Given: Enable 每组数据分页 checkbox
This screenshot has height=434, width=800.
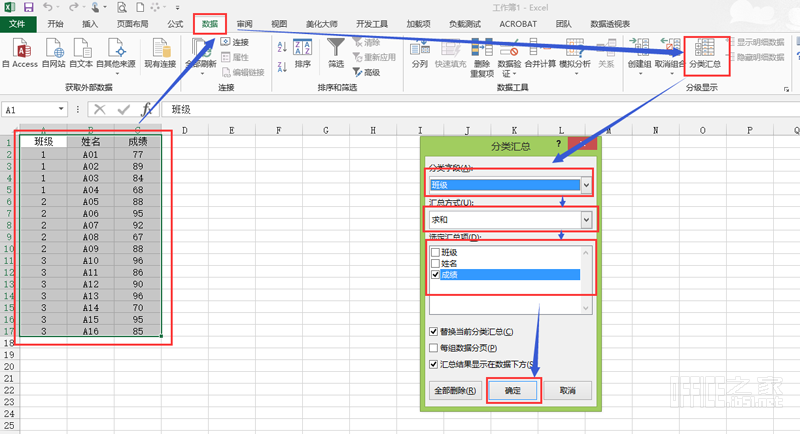Looking at the screenshot, I should (x=434, y=348).
